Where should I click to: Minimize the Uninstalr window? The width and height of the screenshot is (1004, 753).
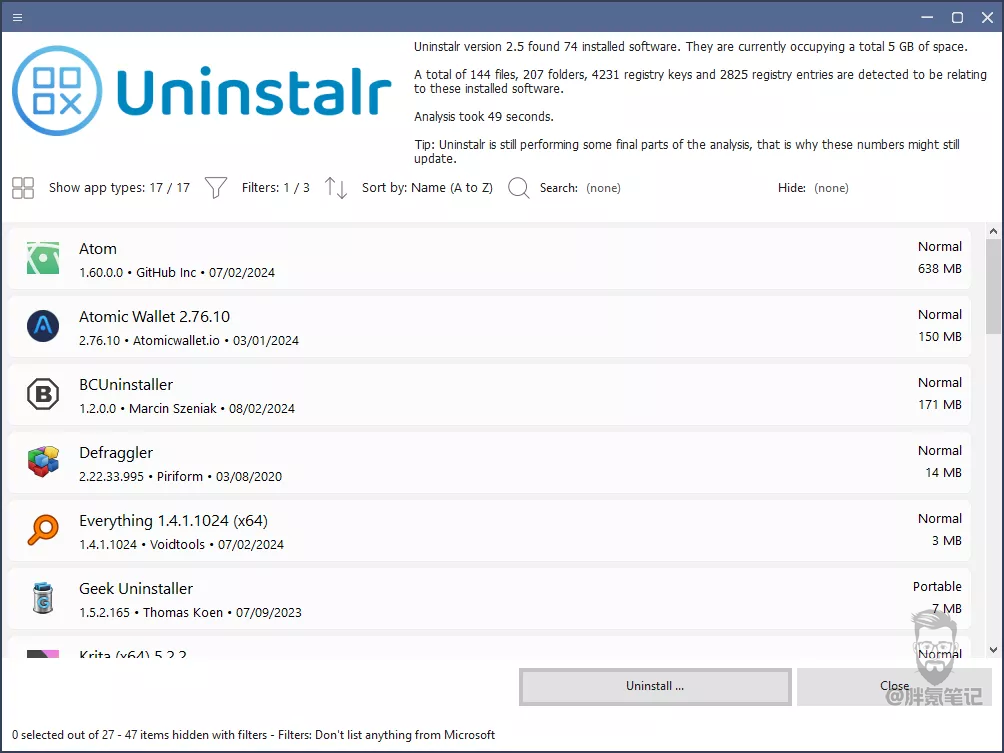pos(927,17)
